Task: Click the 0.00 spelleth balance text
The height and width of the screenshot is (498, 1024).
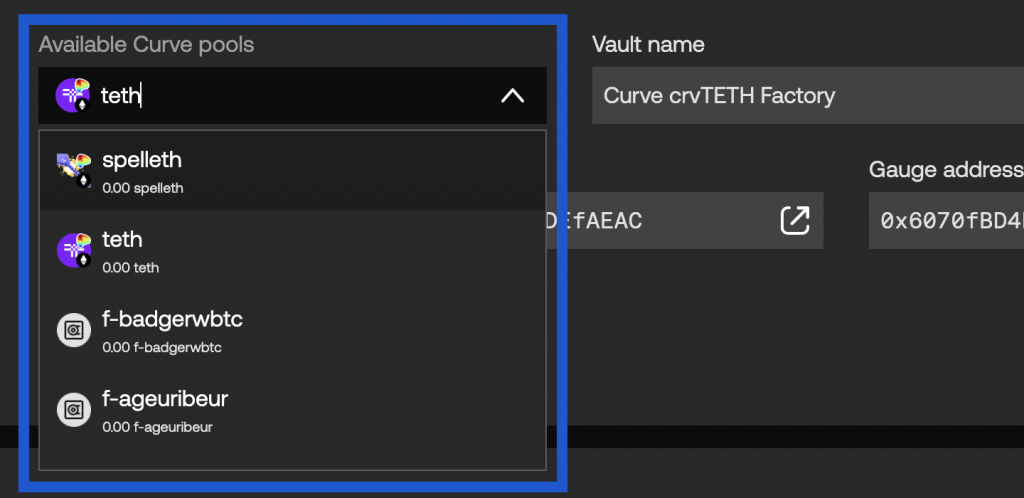Action: (143, 189)
